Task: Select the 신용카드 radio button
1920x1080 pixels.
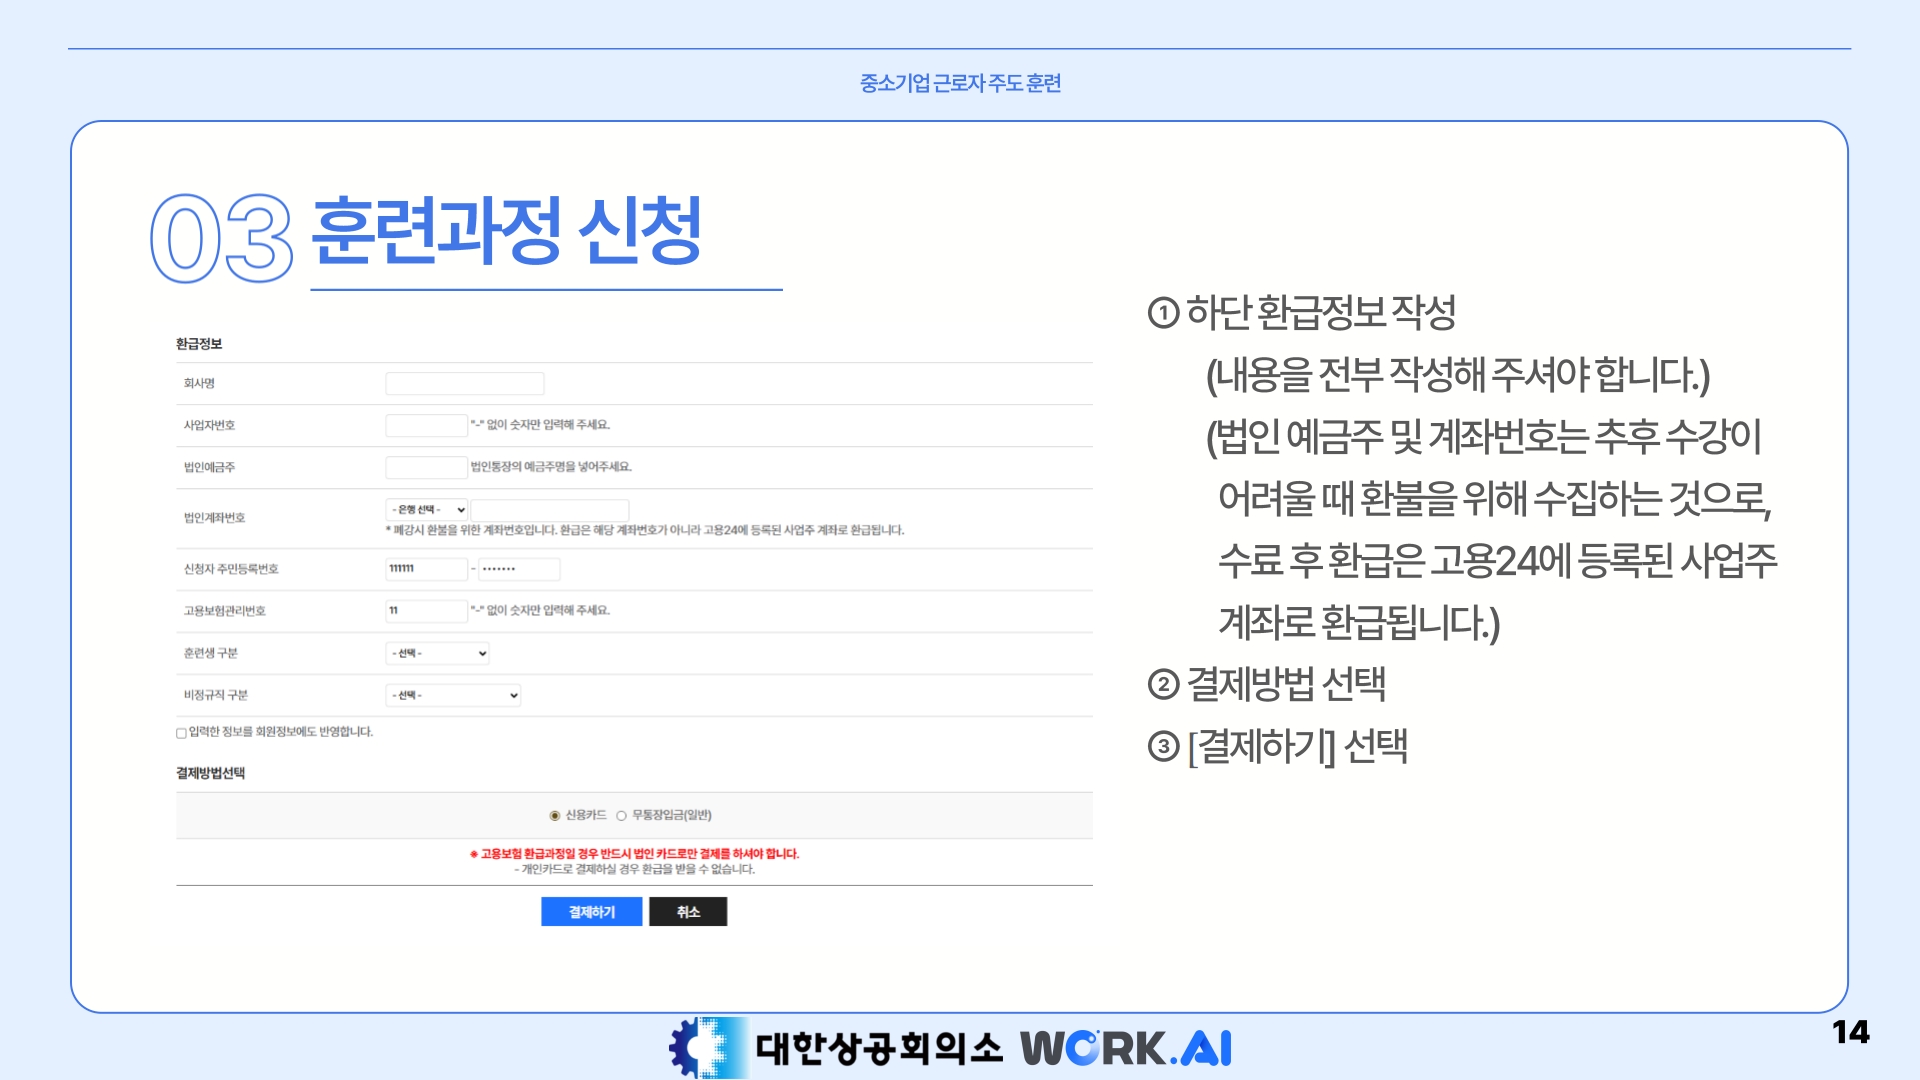Action: (x=555, y=816)
